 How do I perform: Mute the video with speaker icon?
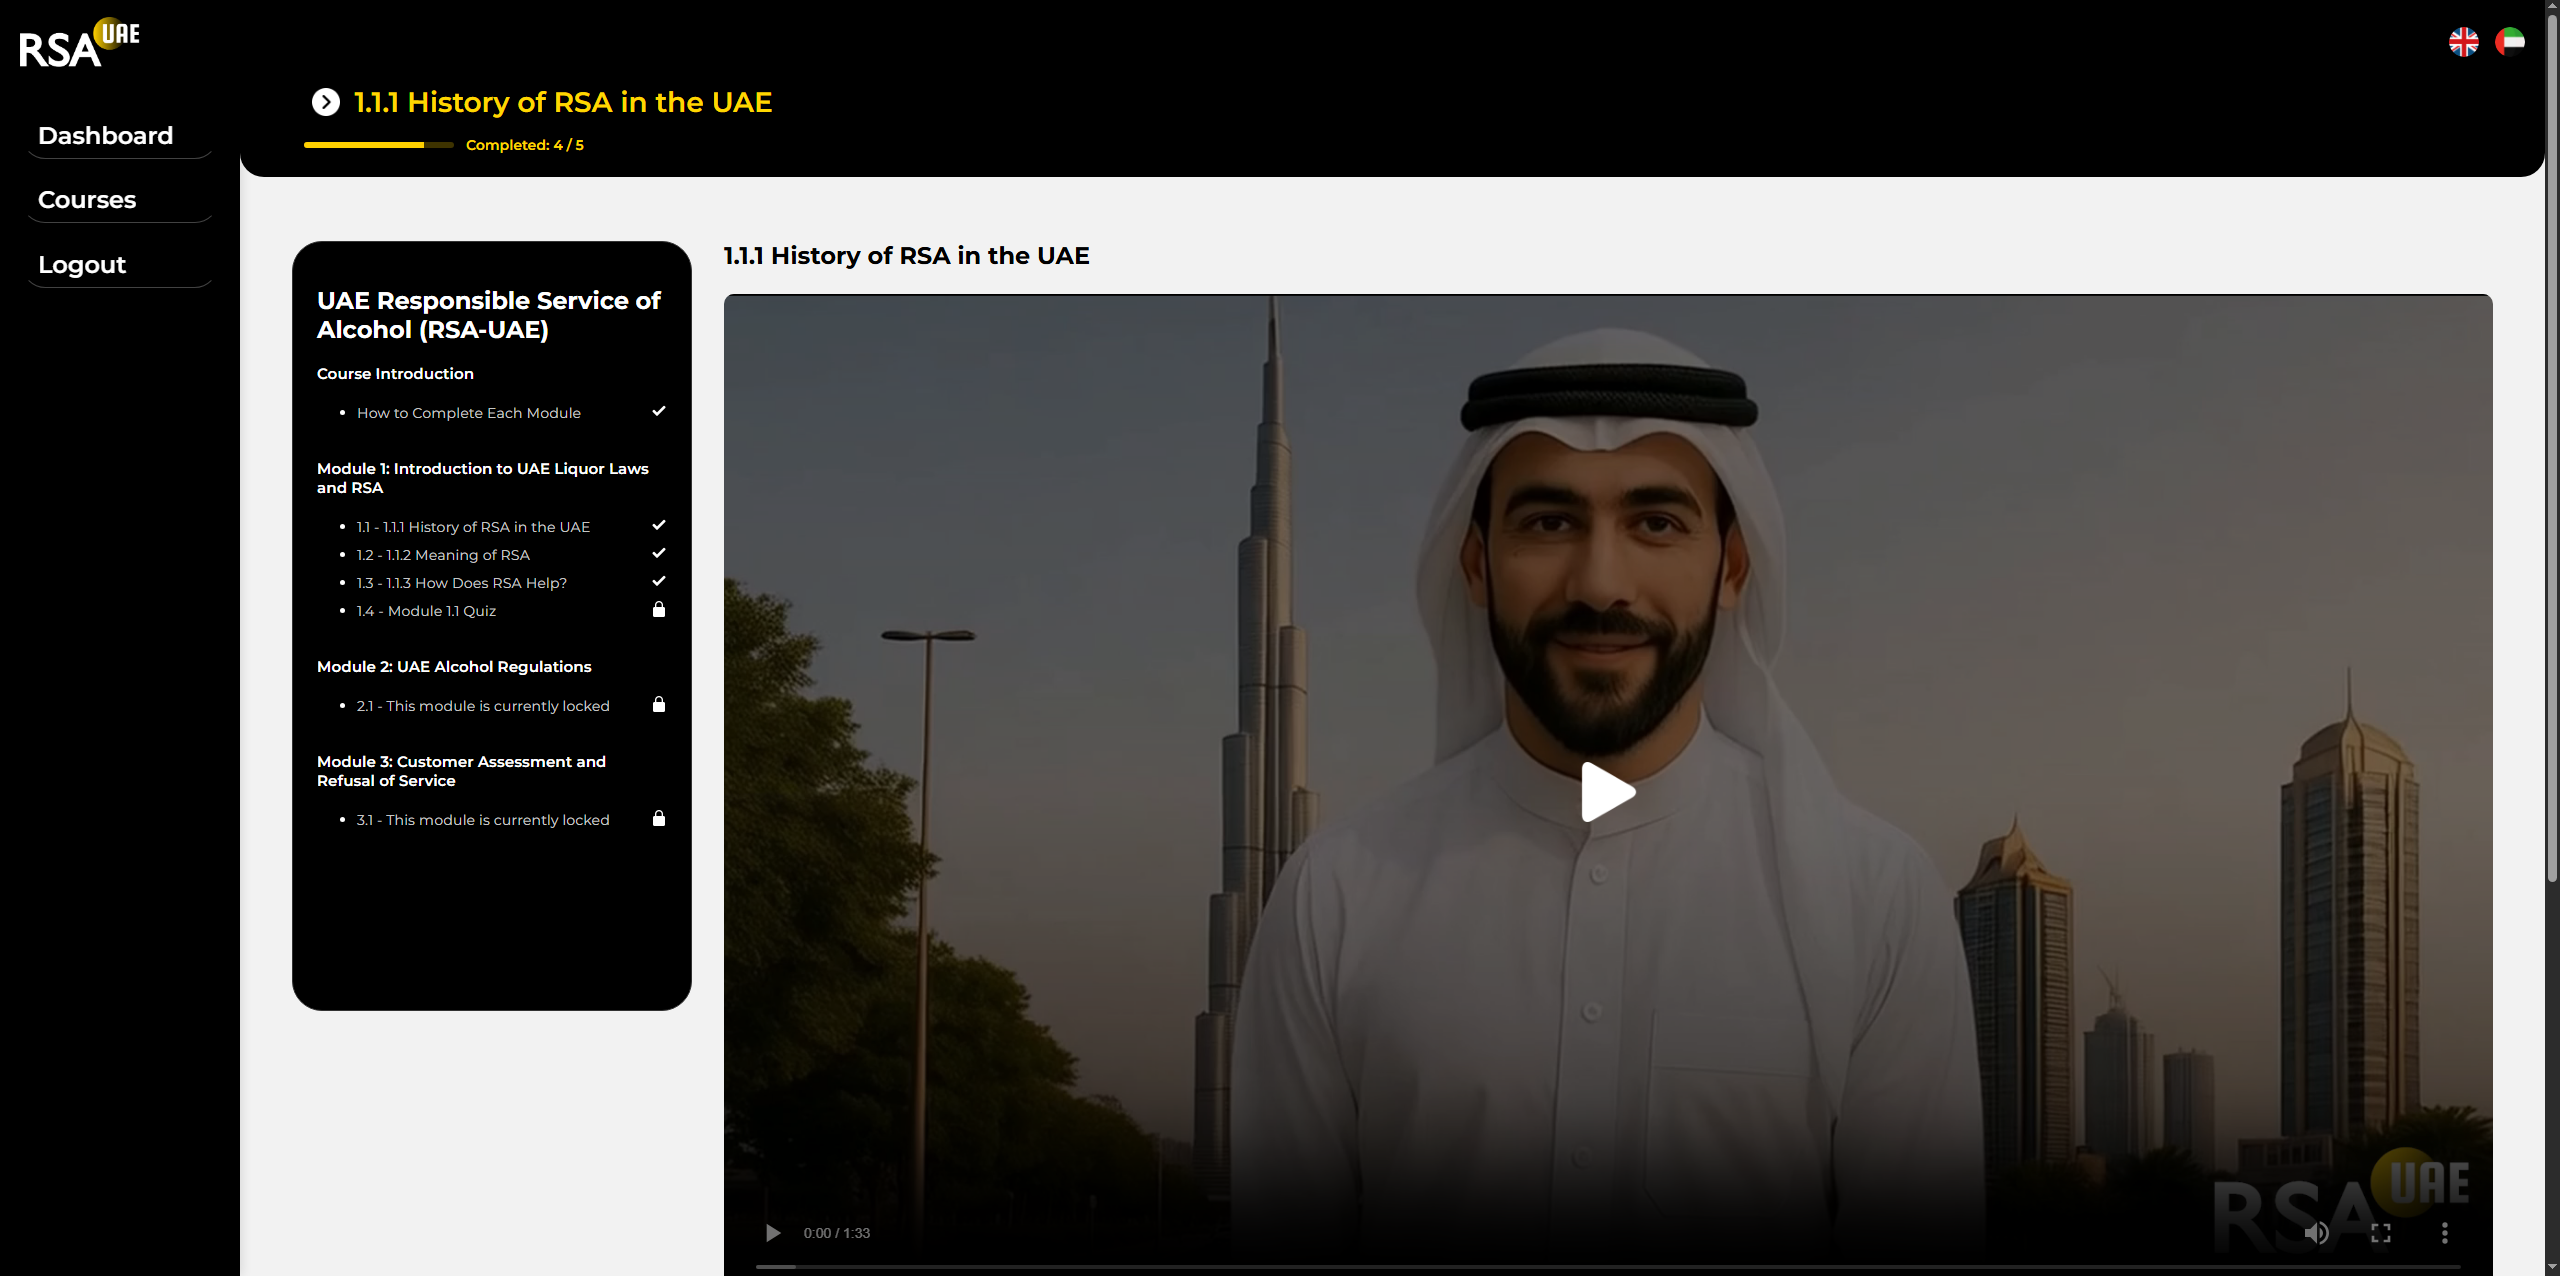[x=2316, y=1233]
